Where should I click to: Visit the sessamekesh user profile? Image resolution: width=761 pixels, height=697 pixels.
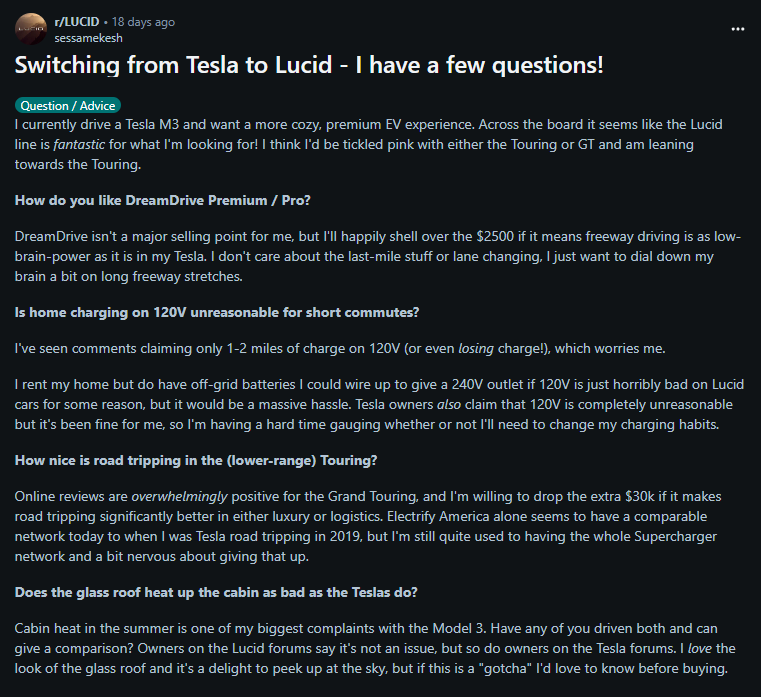[86, 36]
